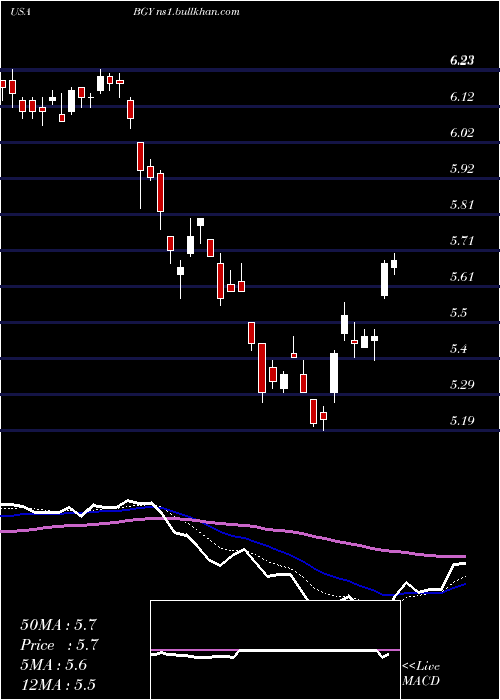Screen dimensions: 500x700
Task: Click the 5.4 price level label
Action: (x=459, y=349)
